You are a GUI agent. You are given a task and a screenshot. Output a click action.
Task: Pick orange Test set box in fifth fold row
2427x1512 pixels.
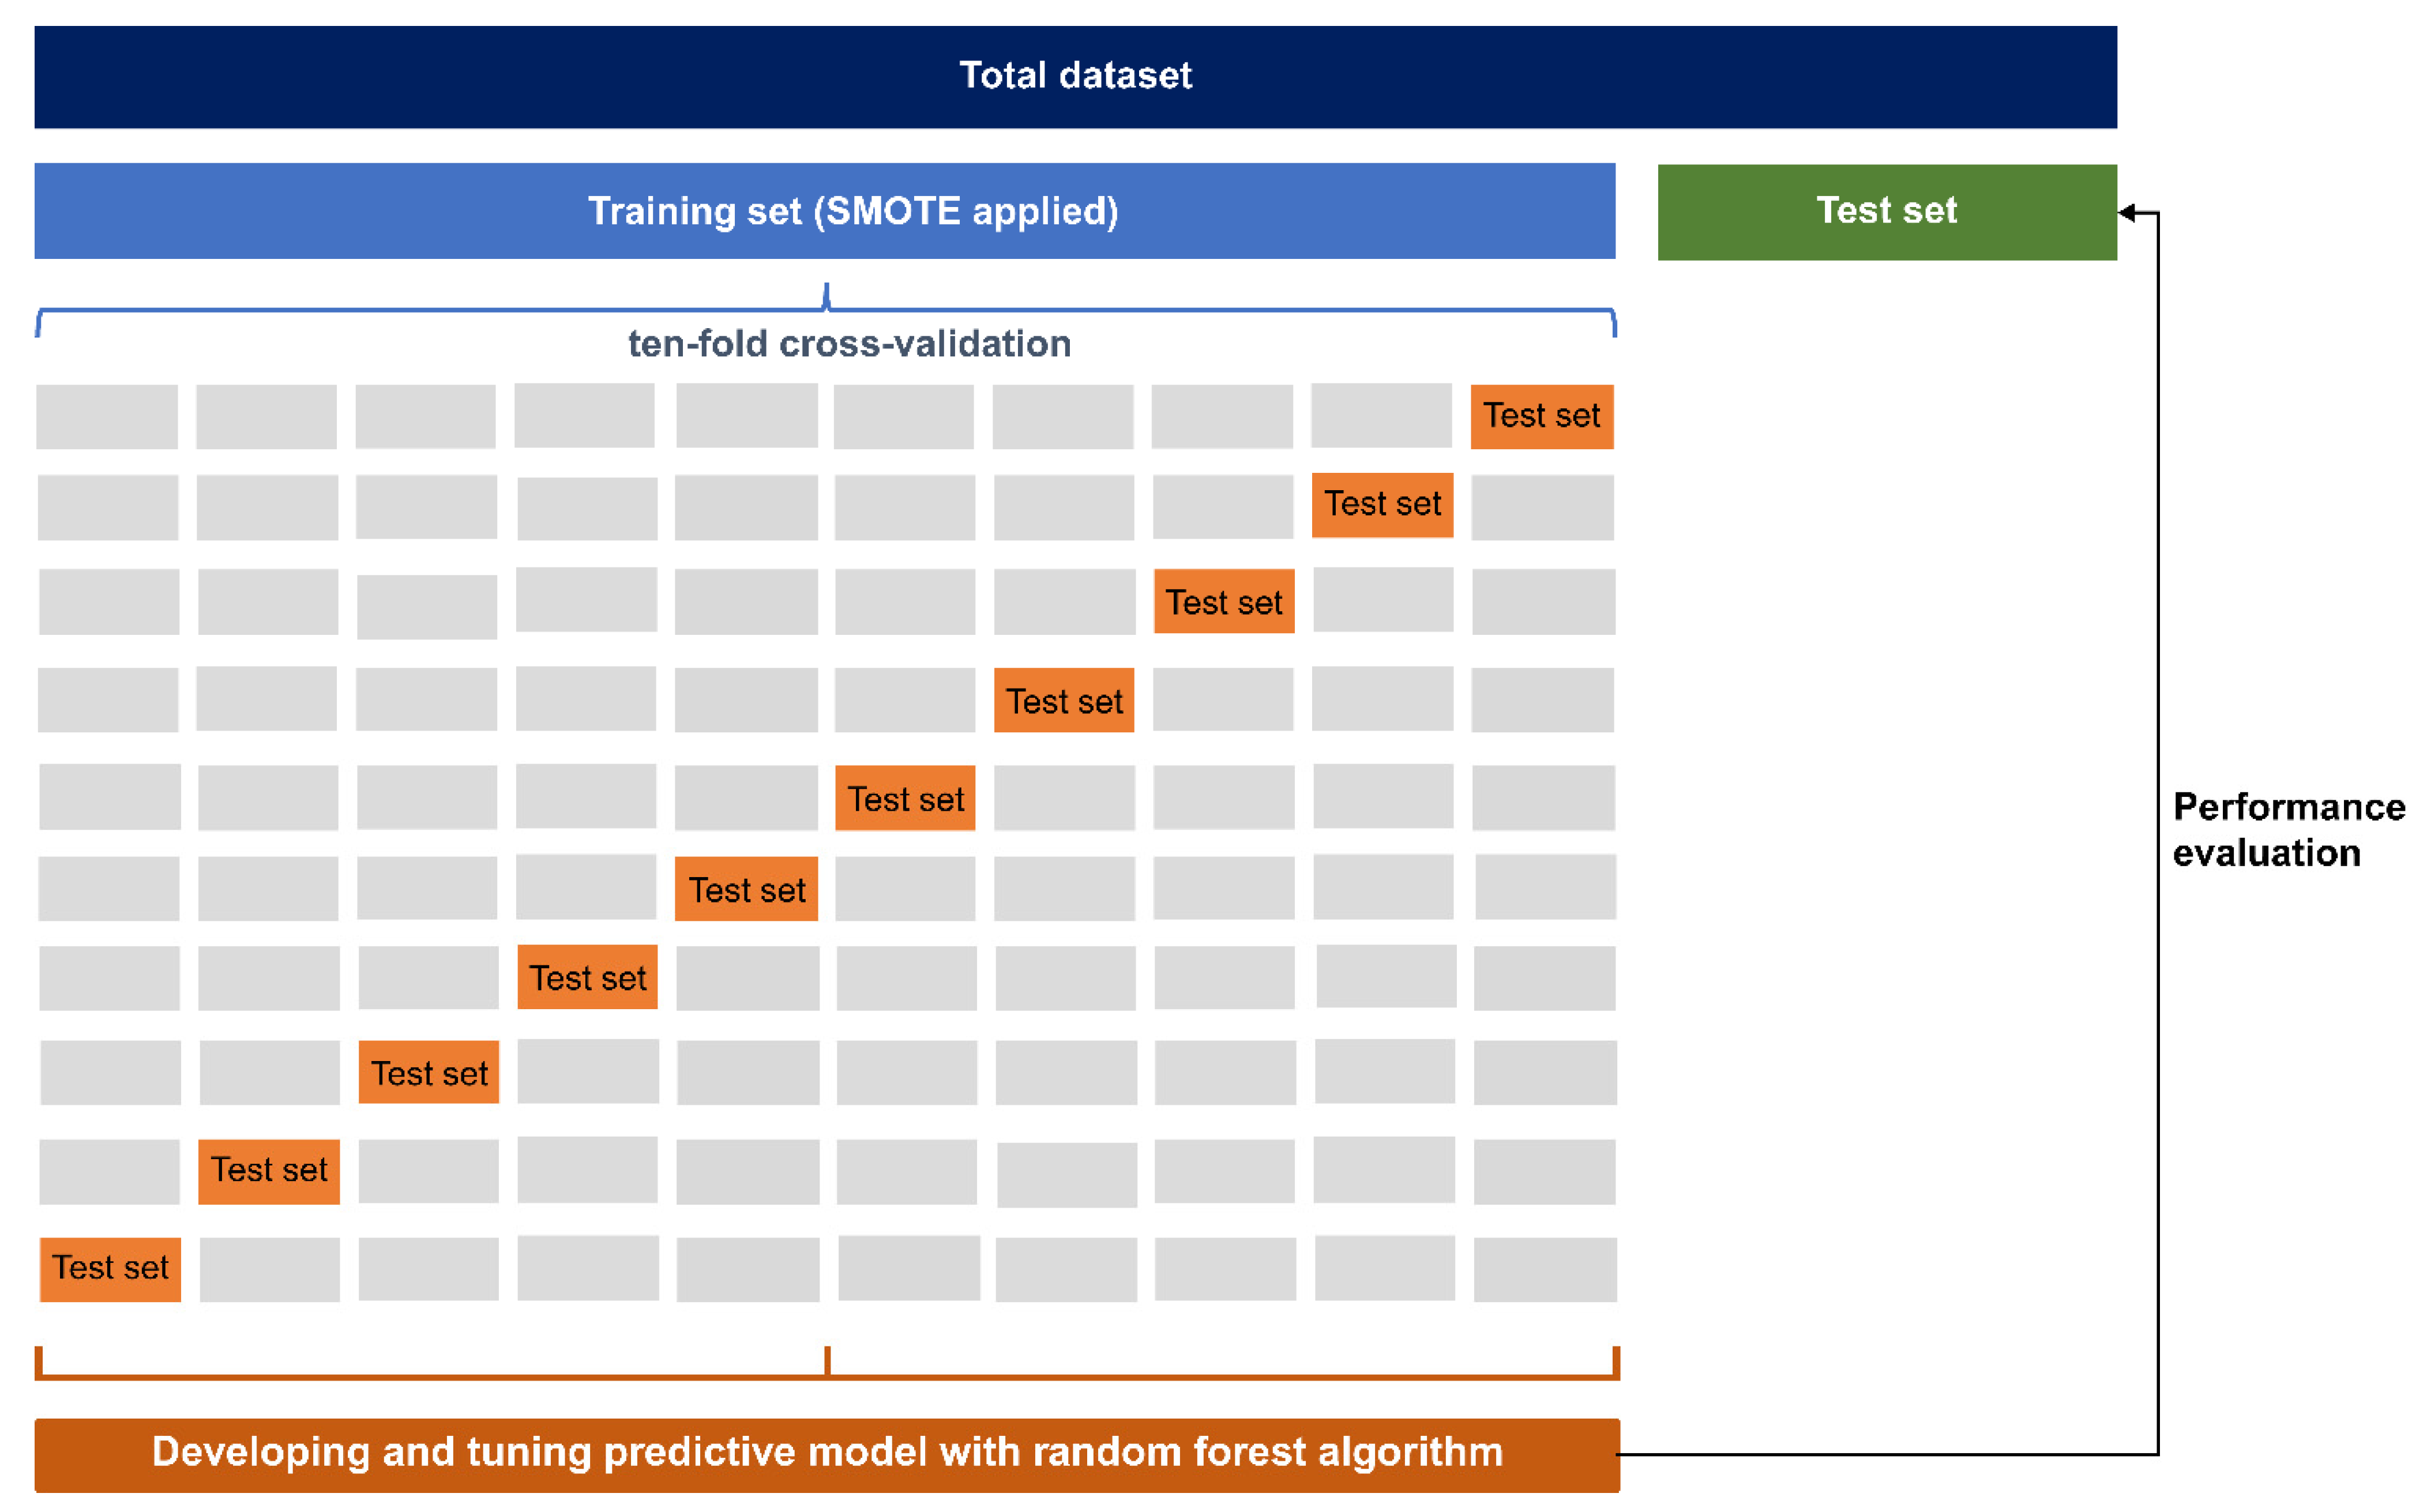tap(905, 799)
